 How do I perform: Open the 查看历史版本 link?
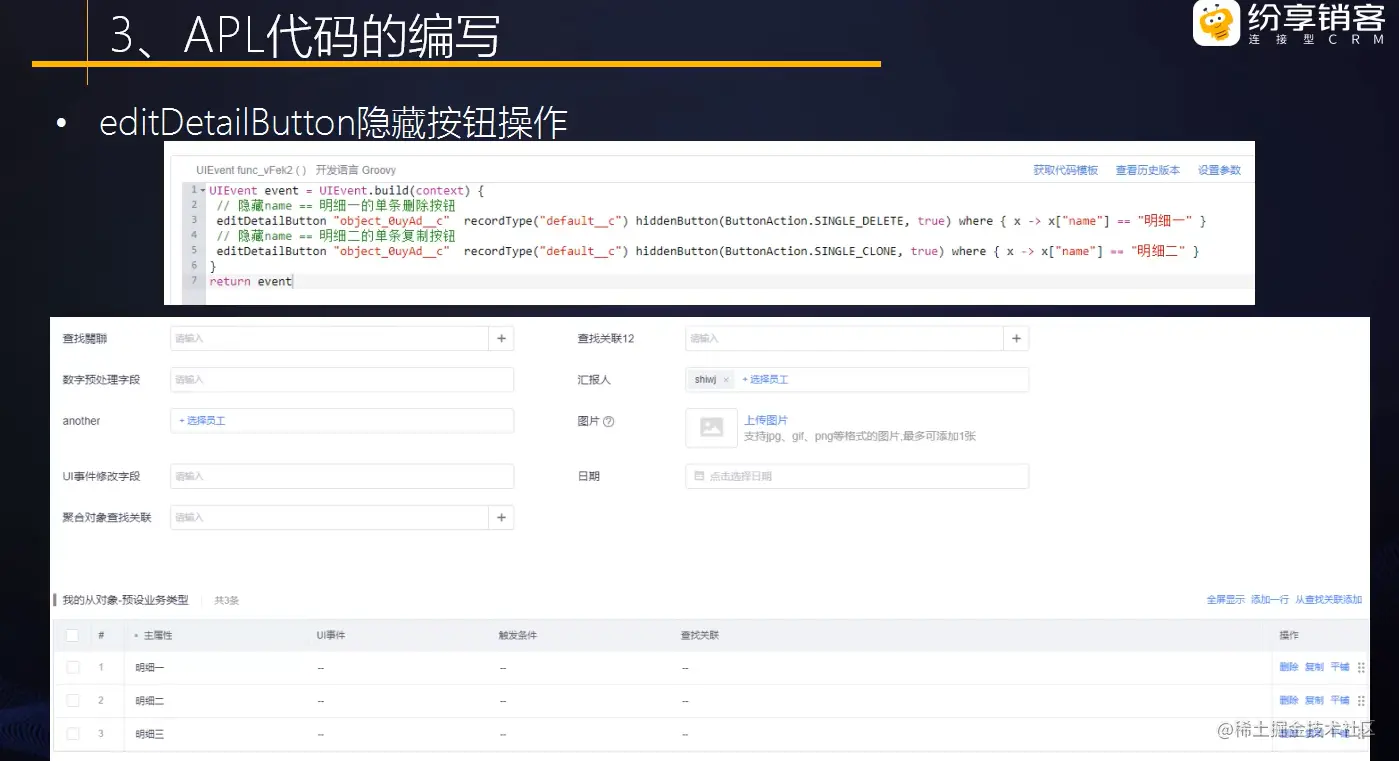coord(1148,170)
